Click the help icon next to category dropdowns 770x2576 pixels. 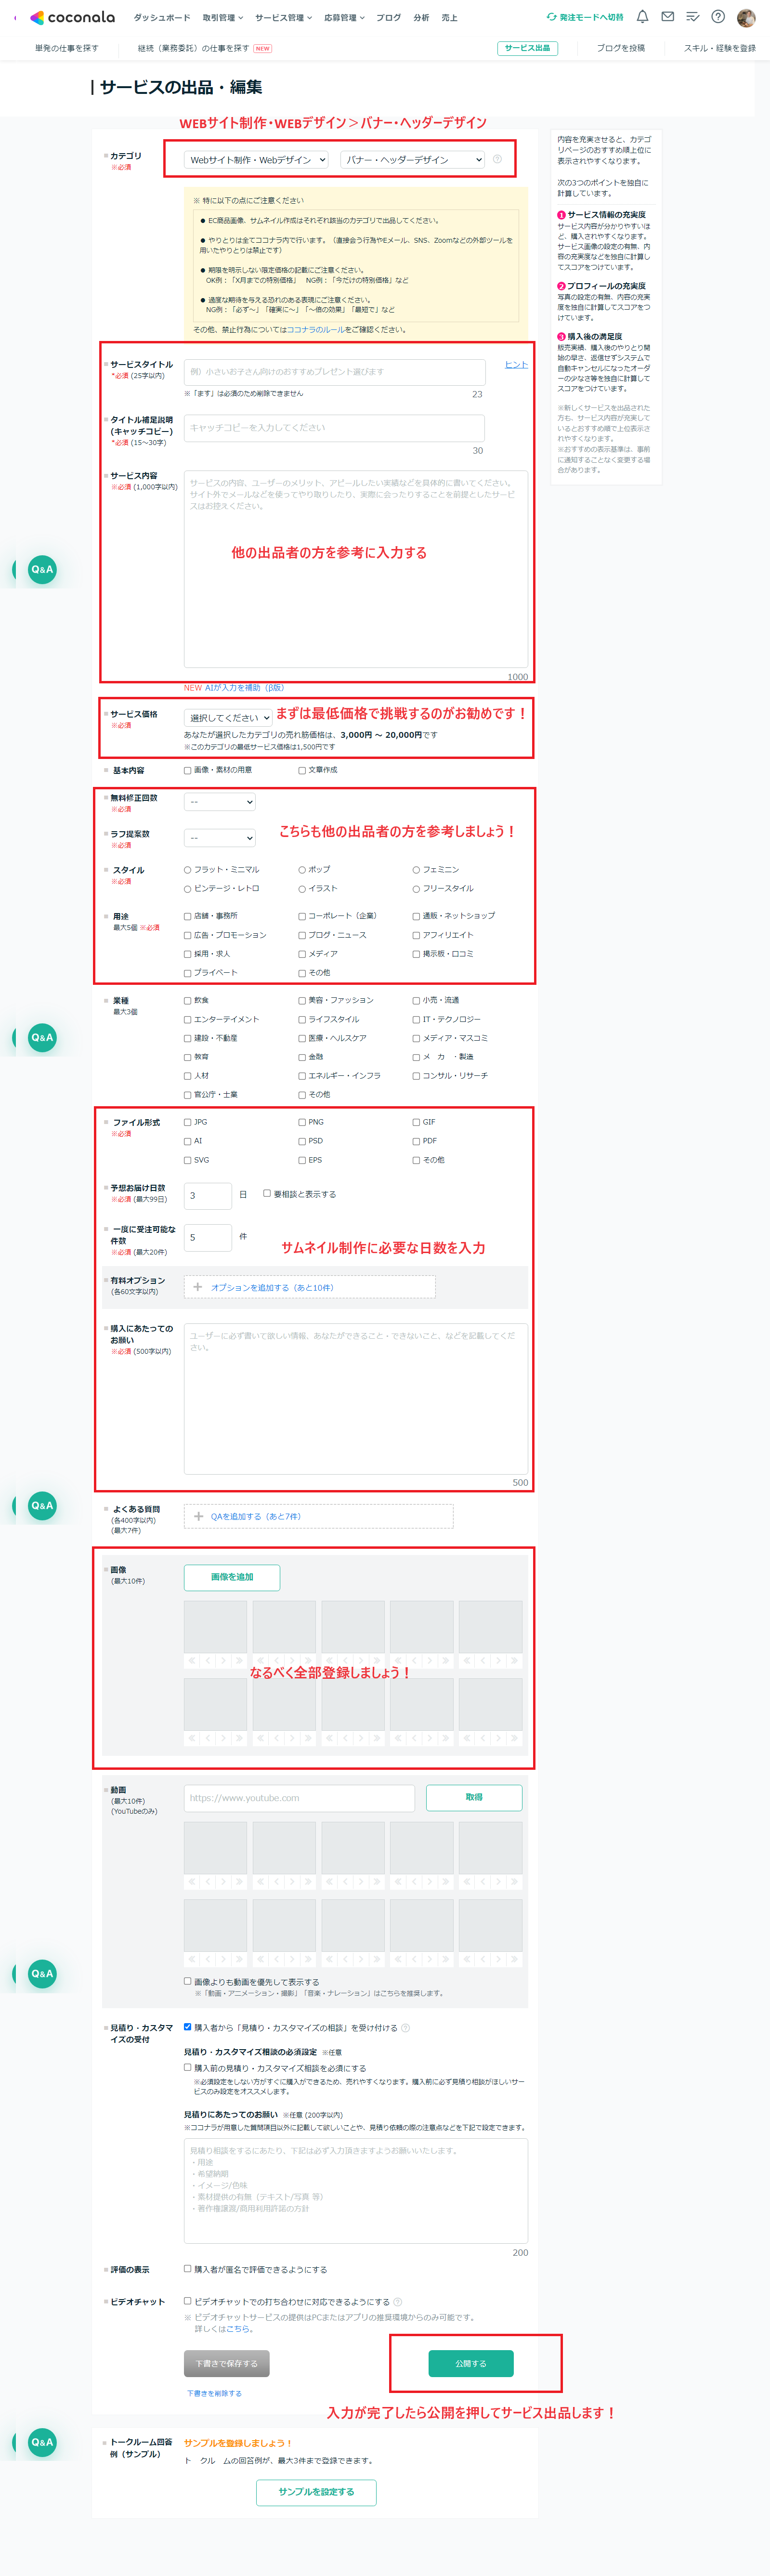pyautogui.click(x=497, y=159)
